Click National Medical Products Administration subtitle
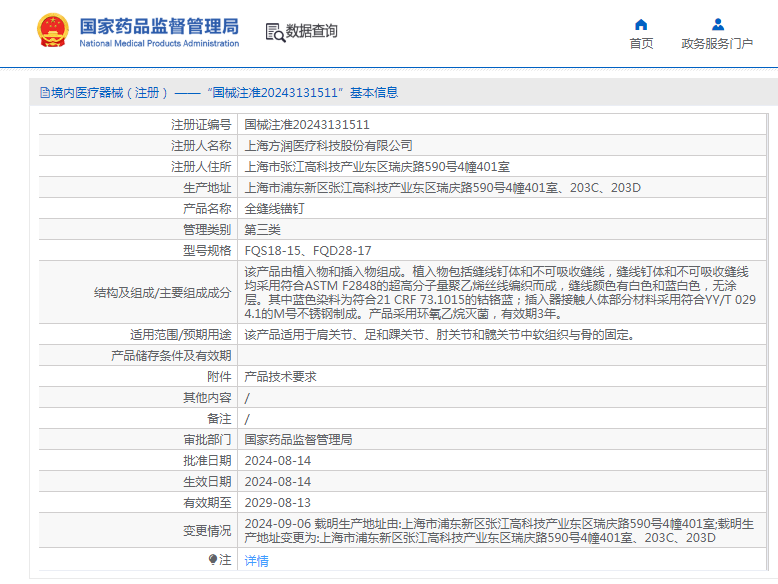 point(159,44)
